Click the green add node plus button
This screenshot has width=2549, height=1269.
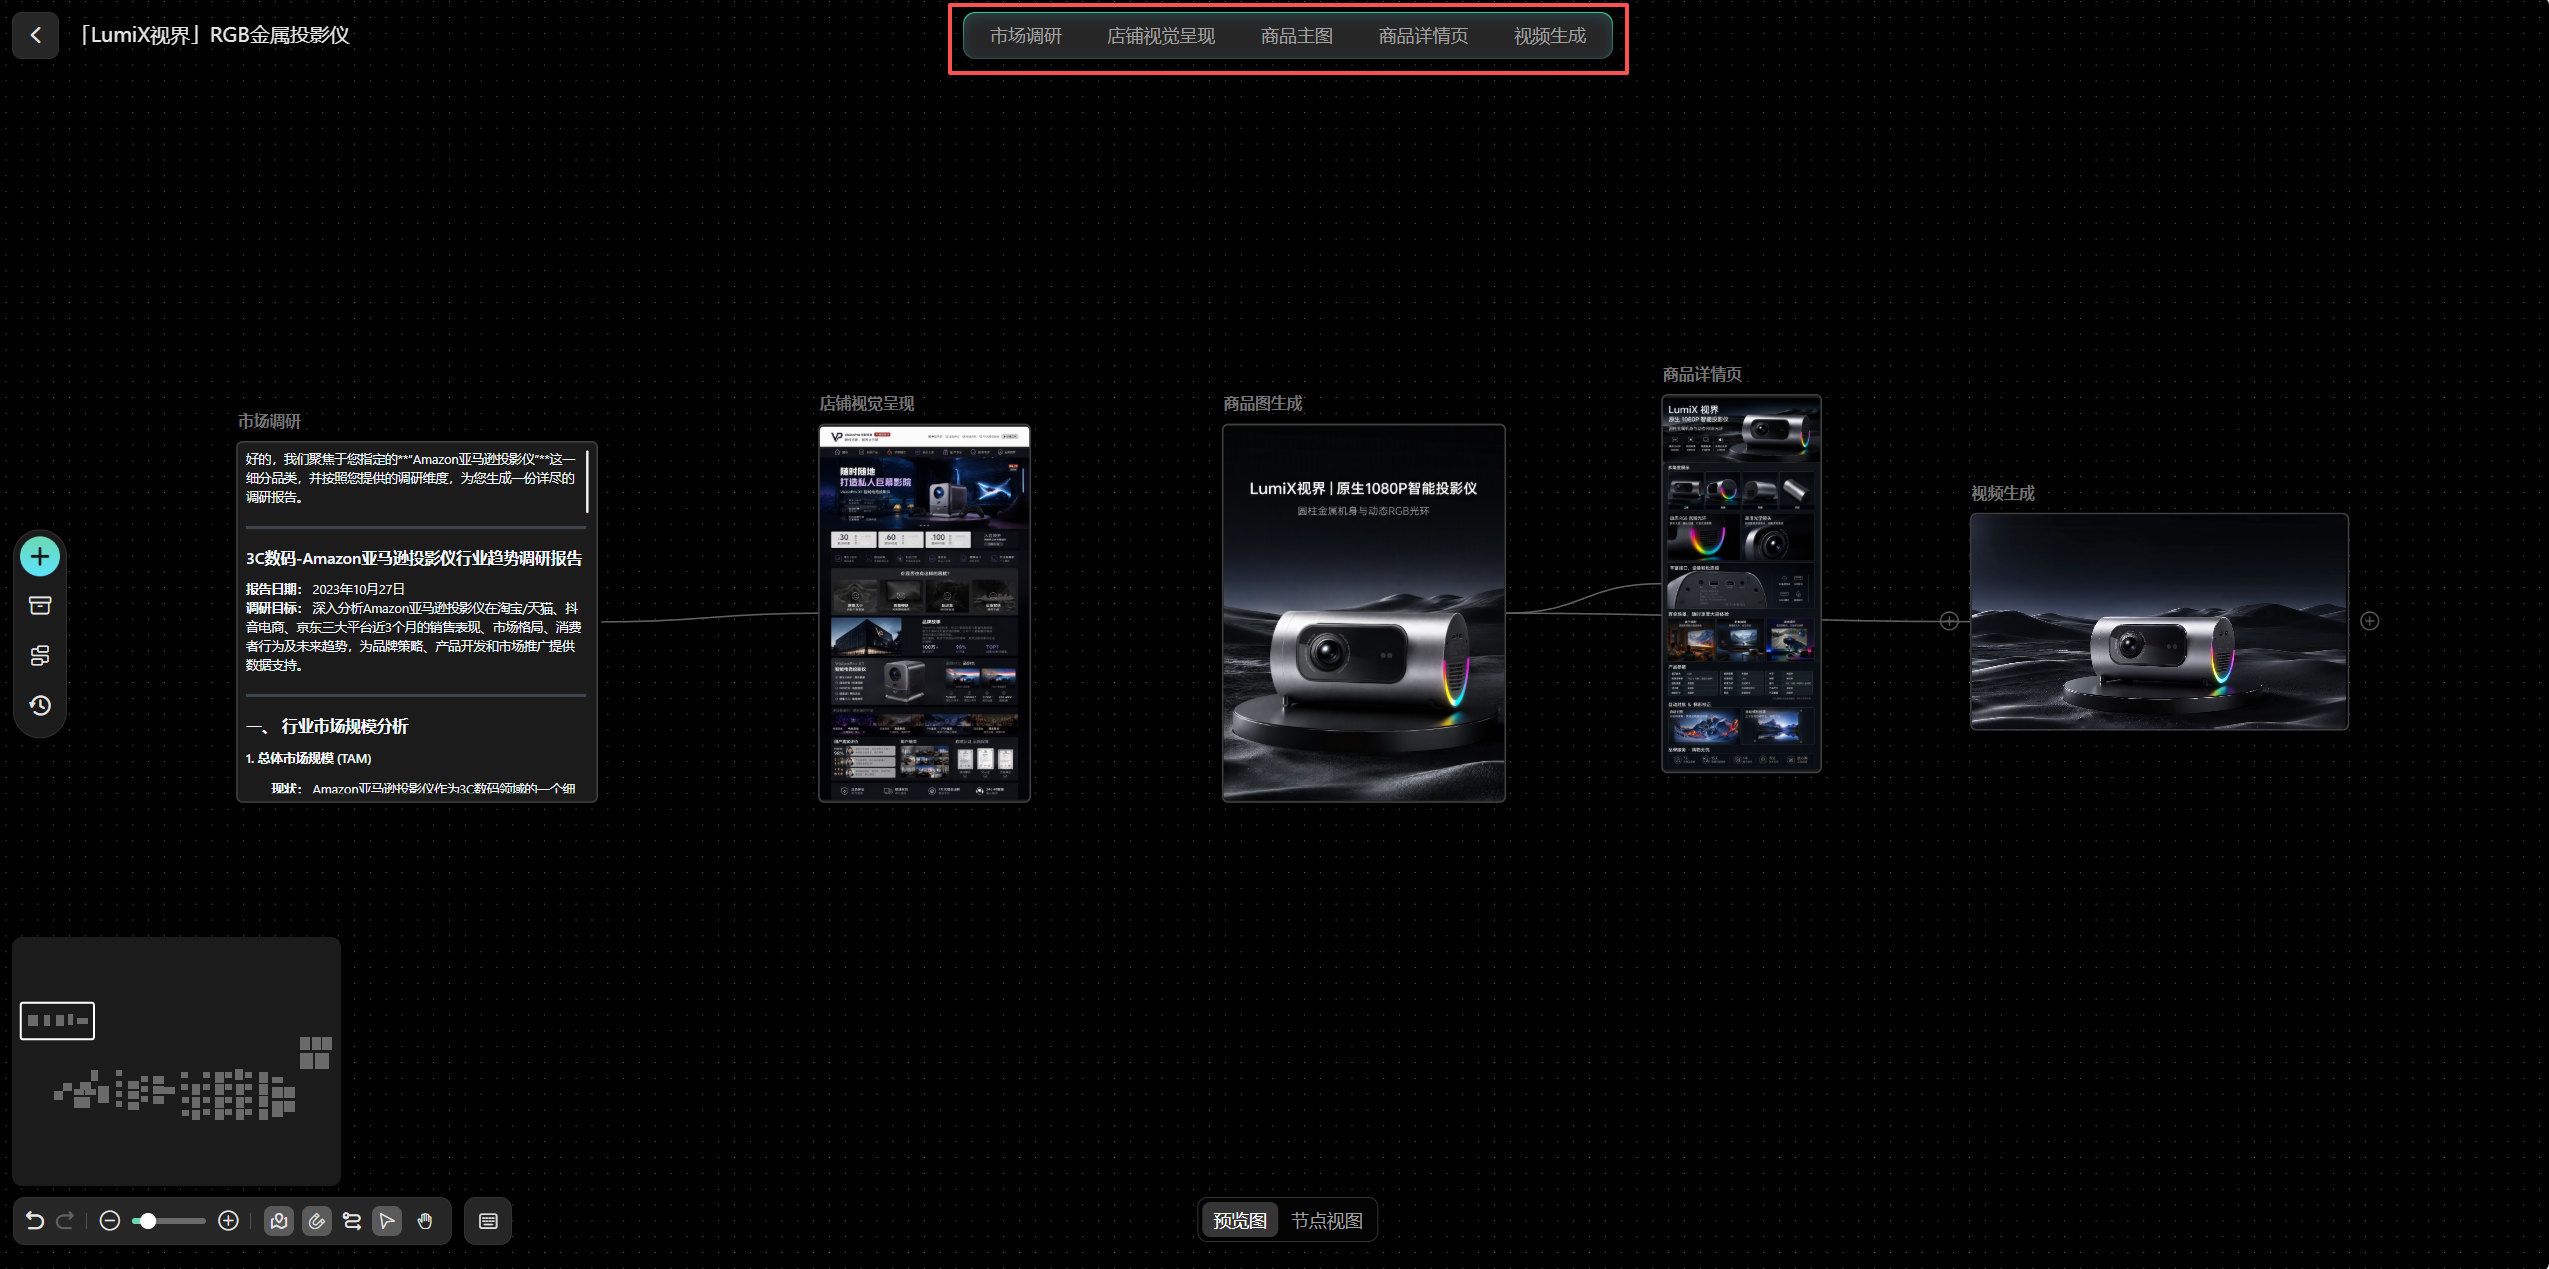click(x=40, y=557)
